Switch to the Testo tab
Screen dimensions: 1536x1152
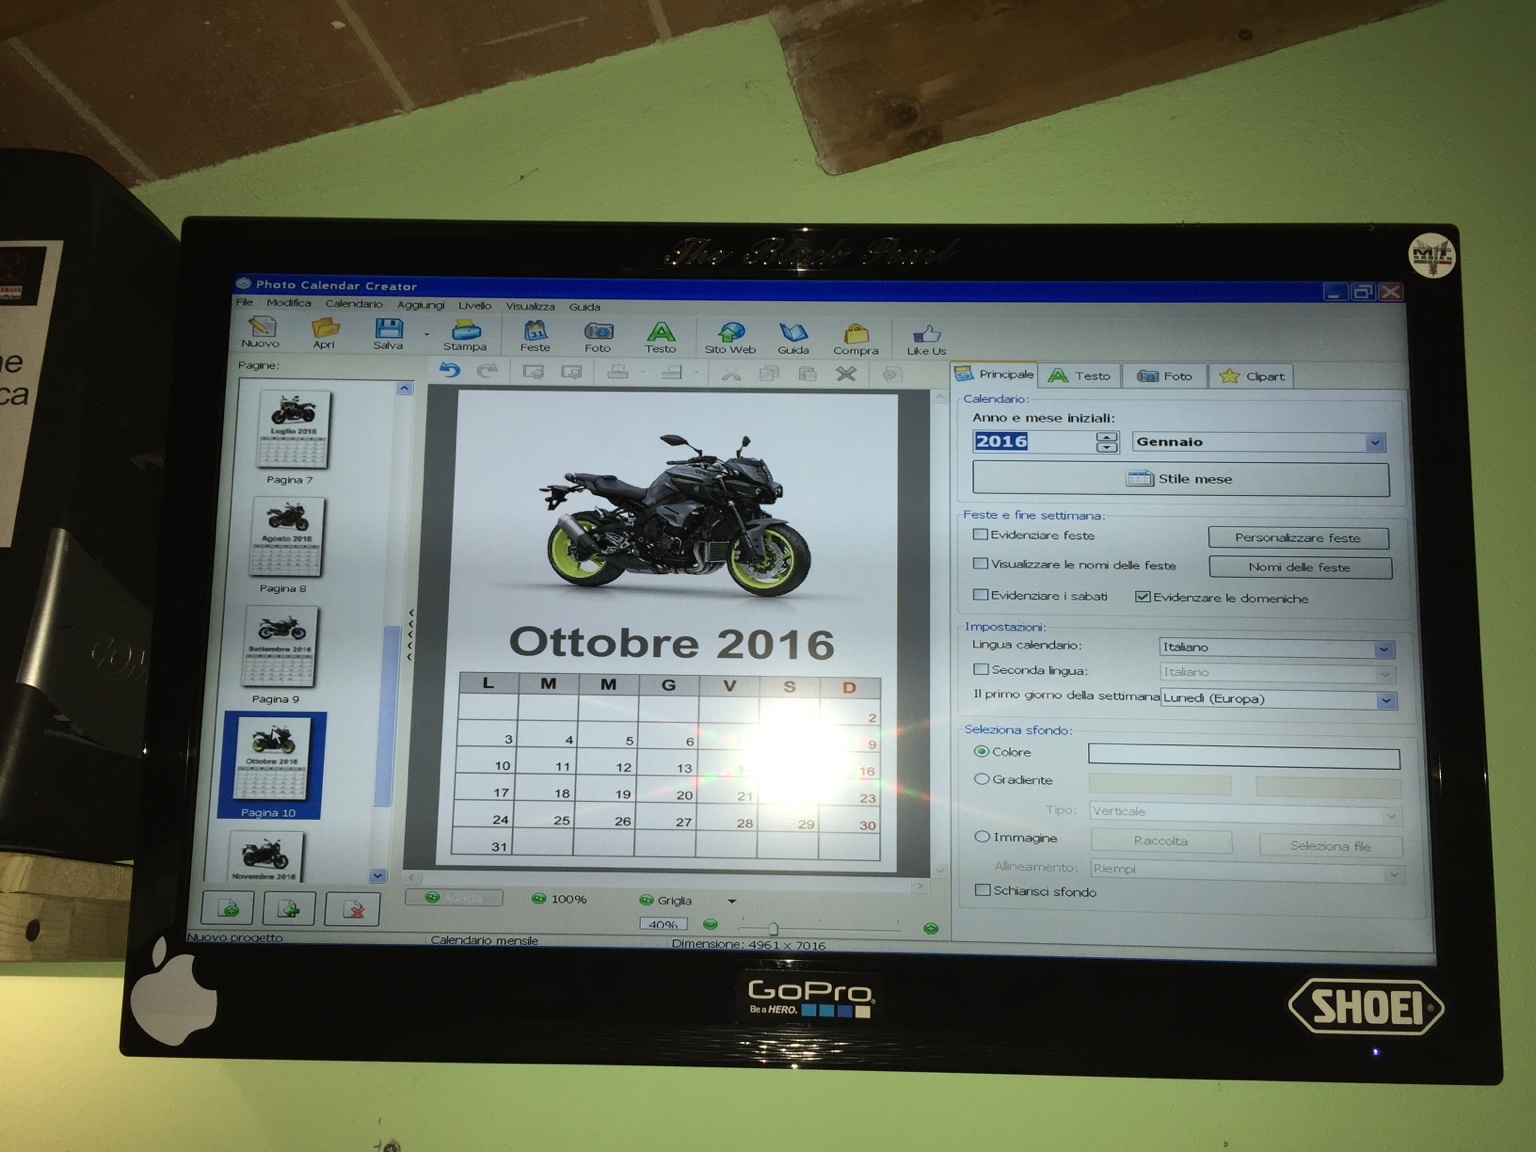(x=1080, y=376)
